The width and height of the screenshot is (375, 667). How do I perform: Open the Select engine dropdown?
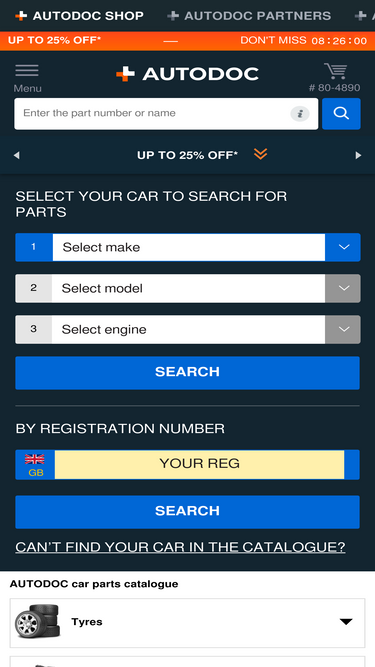pos(188,329)
